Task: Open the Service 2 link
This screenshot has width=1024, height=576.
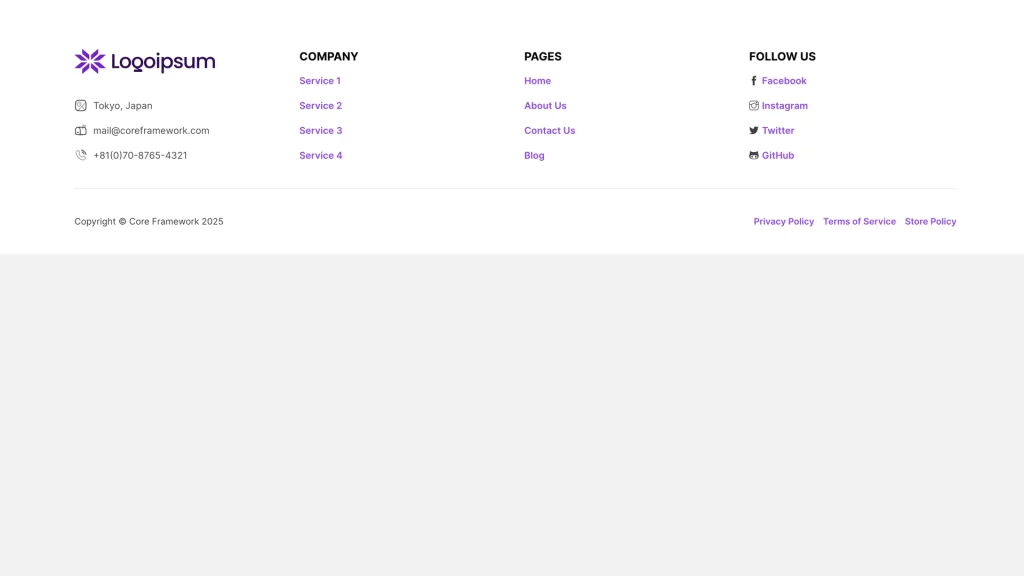Action: coord(320,106)
